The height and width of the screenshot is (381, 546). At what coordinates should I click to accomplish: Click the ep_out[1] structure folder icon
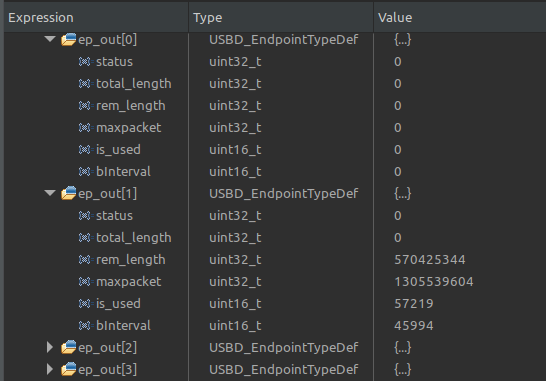(x=69, y=193)
